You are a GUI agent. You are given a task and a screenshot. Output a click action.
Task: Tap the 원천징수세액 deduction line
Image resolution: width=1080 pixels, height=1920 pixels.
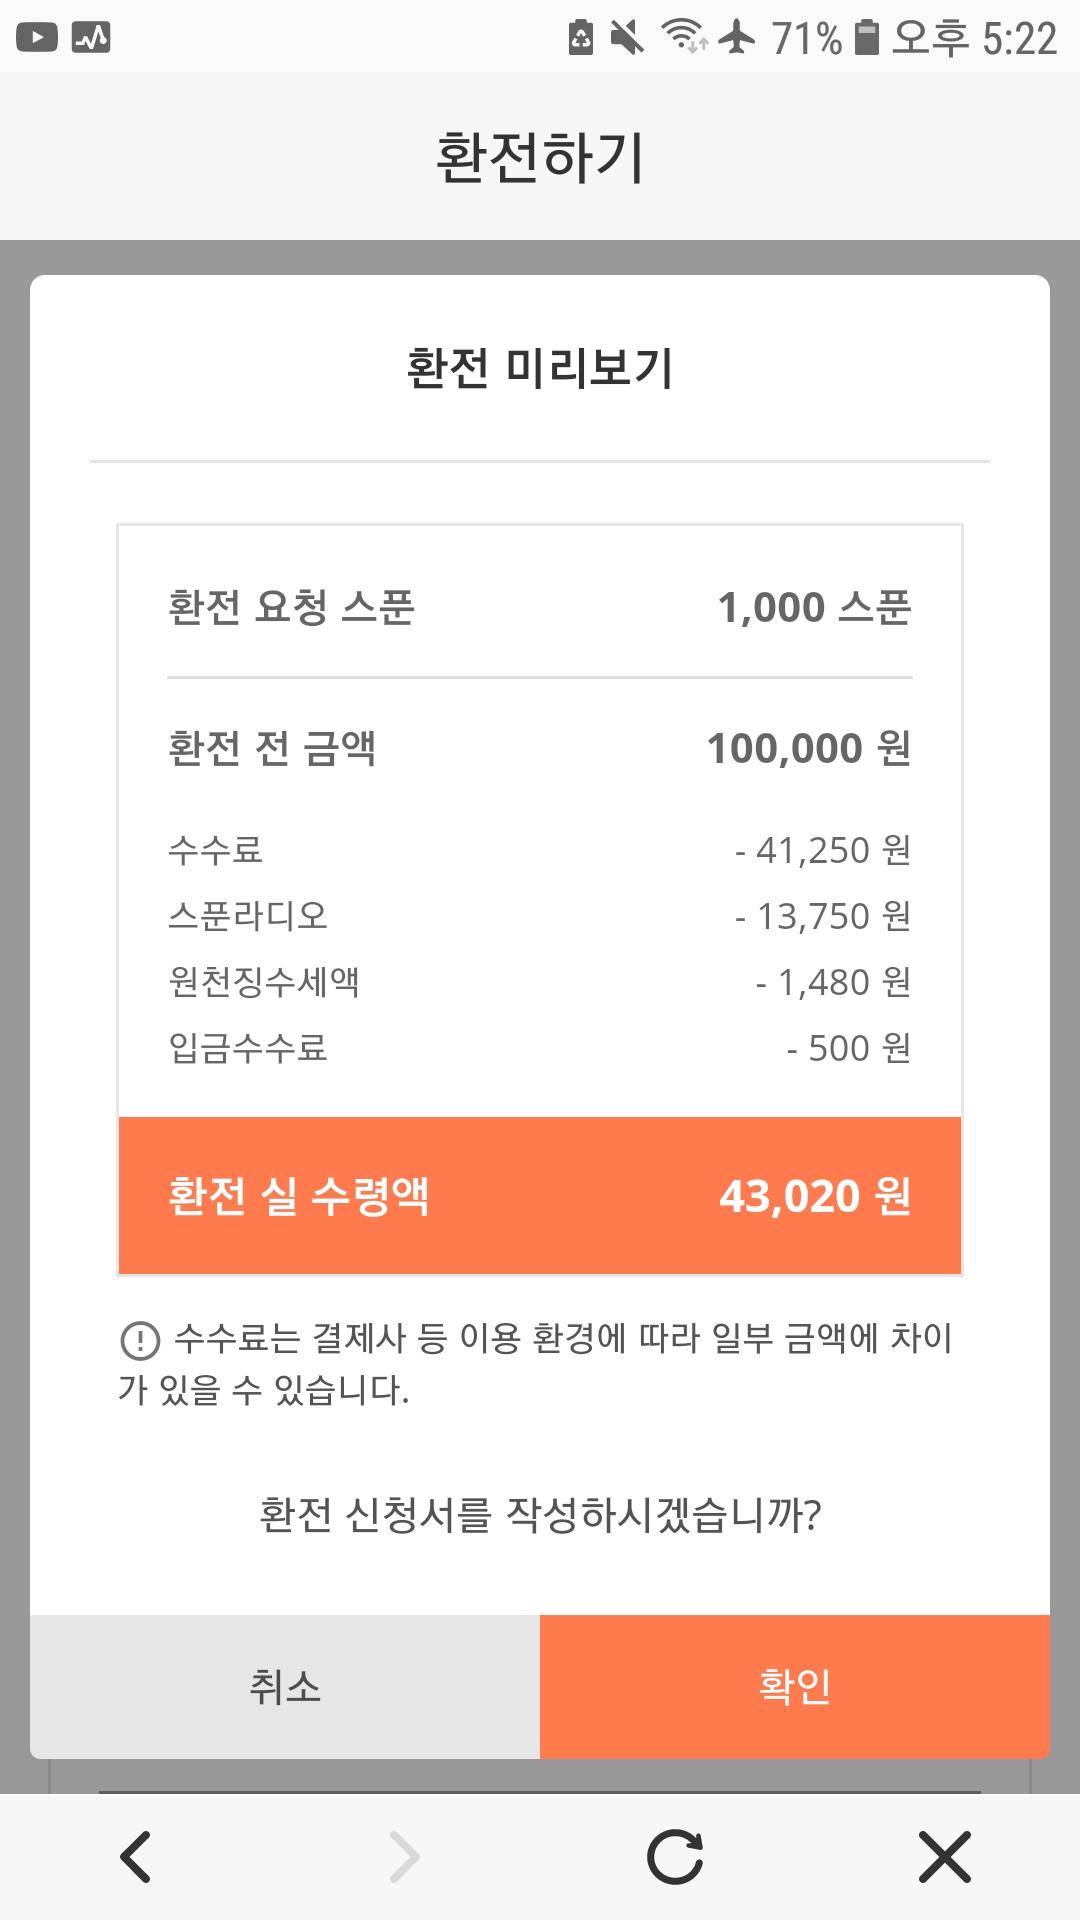tap(540, 982)
